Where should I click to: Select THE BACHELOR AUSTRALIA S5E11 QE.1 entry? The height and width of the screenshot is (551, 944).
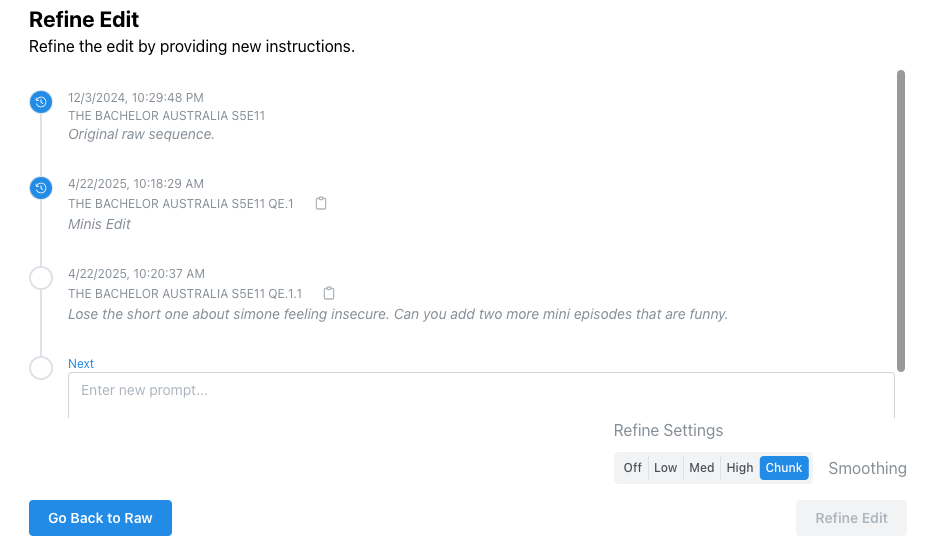[x=181, y=204]
